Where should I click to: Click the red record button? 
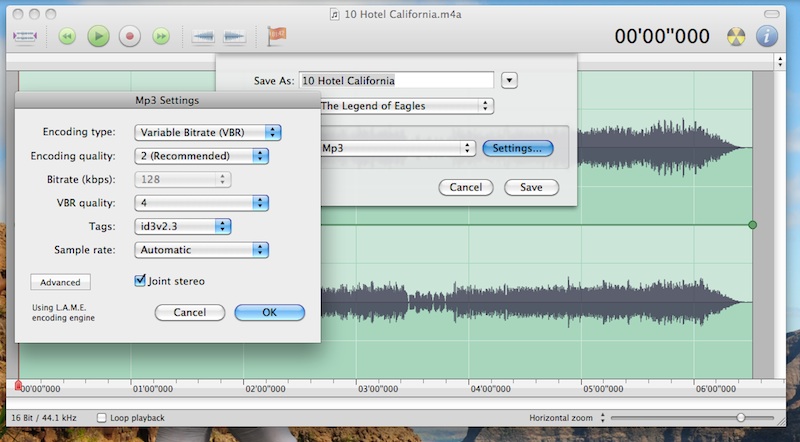click(x=129, y=37)
